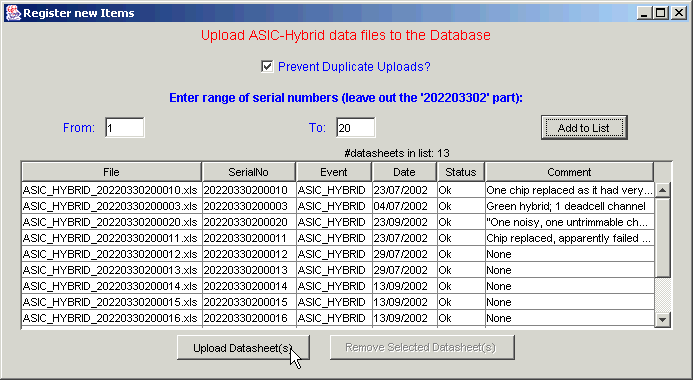Click the Add to List button
The width and height of the screenshot is (693, 380).
click(584, 128)
